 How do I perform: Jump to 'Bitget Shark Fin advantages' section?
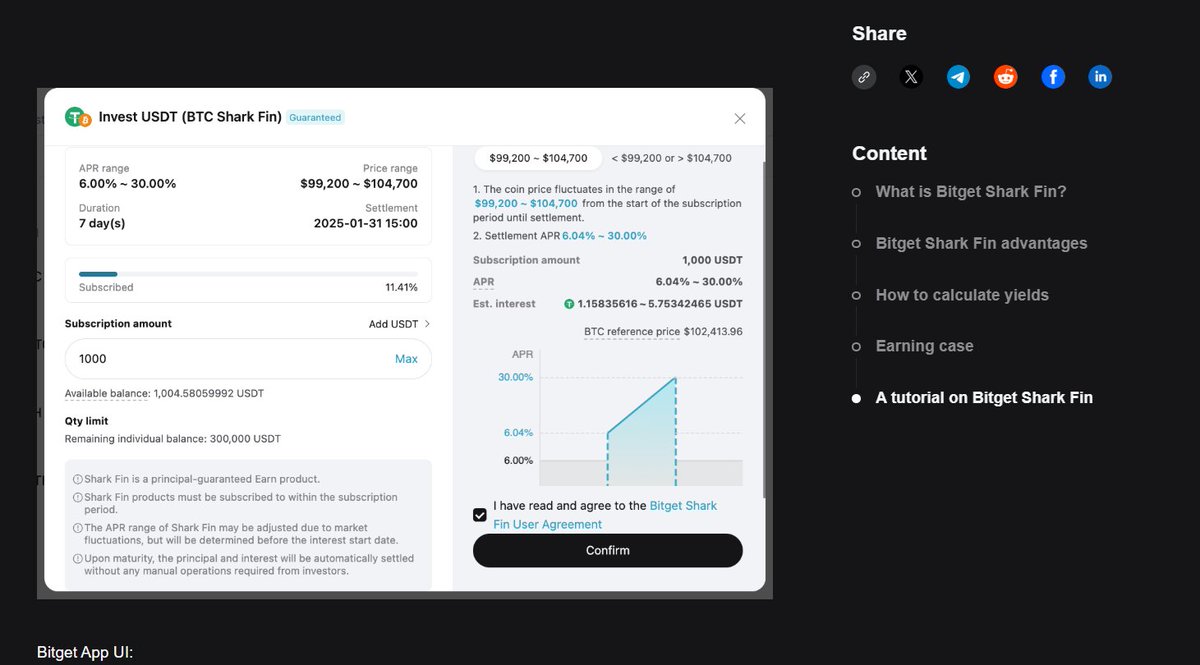pos(981,243)
